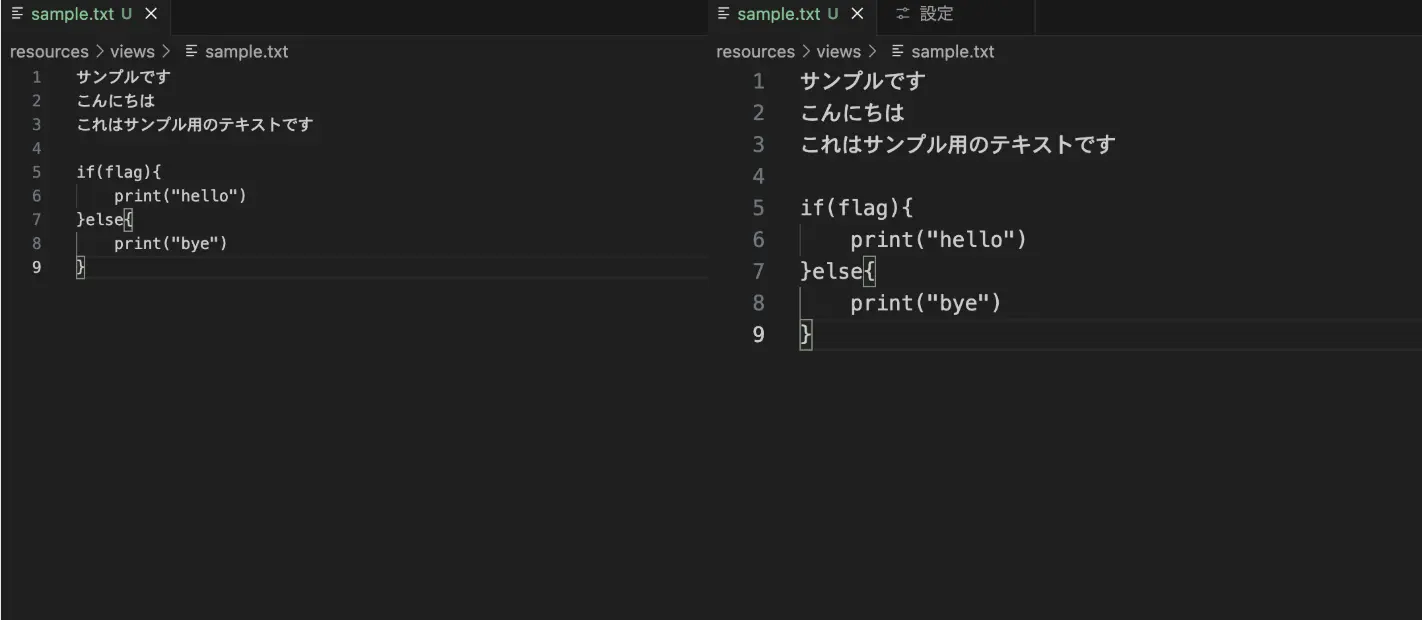Click the chevron after resources in the right breadcrumb
The image size is (1422, 620).
pos(806,52)
